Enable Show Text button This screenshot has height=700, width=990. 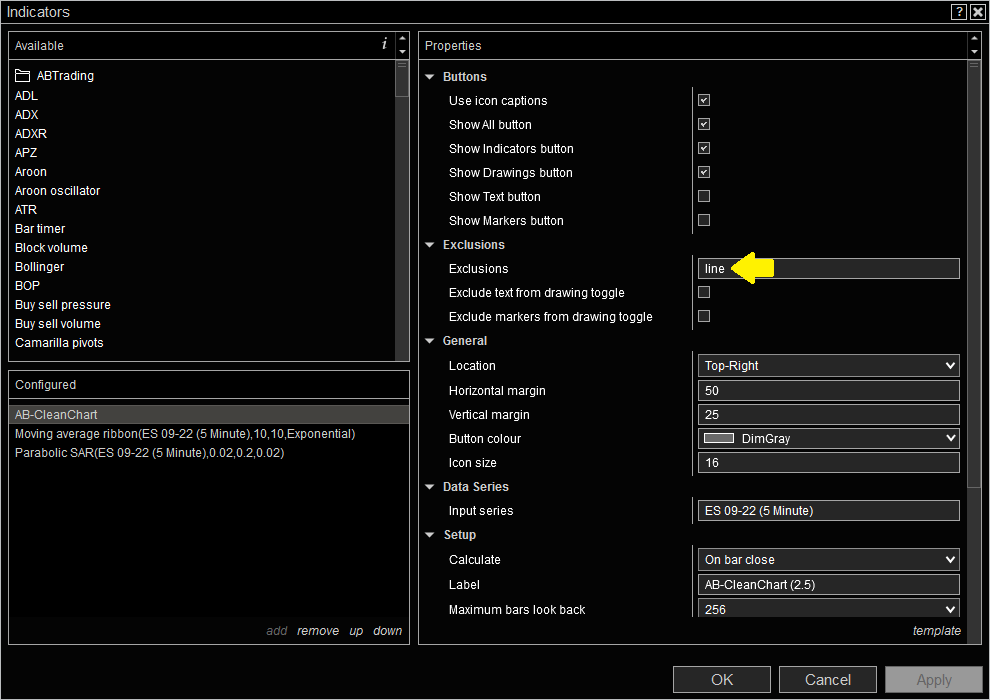[x=704, y=196]
